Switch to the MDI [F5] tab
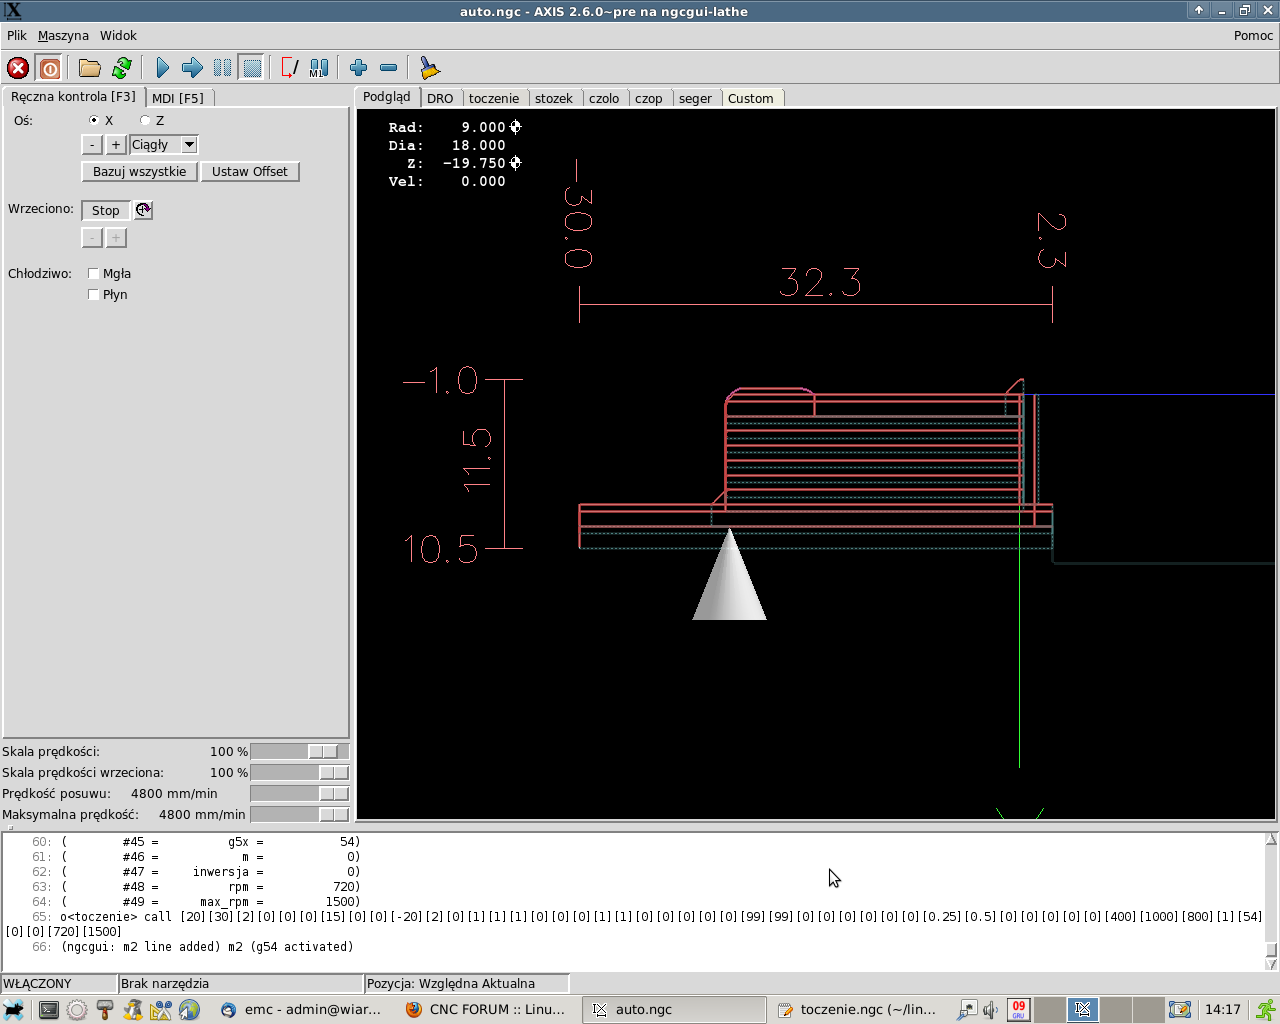This screenshot has height=1024, width=1280. pyautogui.click(x=178, y=98)
